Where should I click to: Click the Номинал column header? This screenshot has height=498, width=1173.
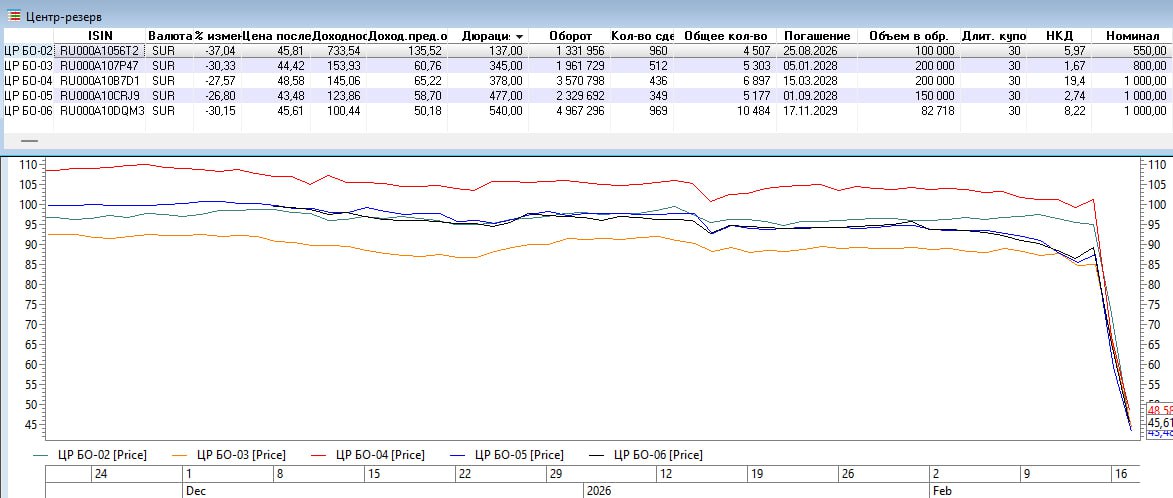coord(1132,36)
